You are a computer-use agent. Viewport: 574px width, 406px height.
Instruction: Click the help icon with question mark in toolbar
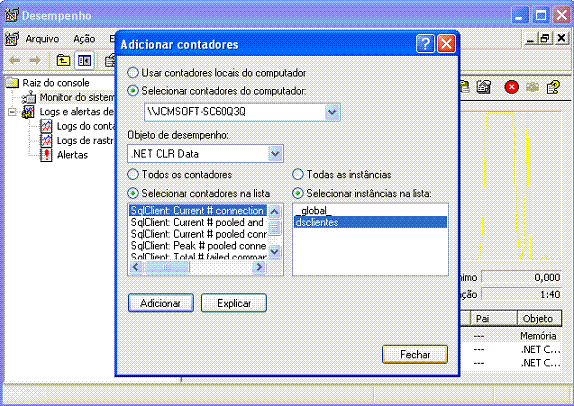point(553,87)
